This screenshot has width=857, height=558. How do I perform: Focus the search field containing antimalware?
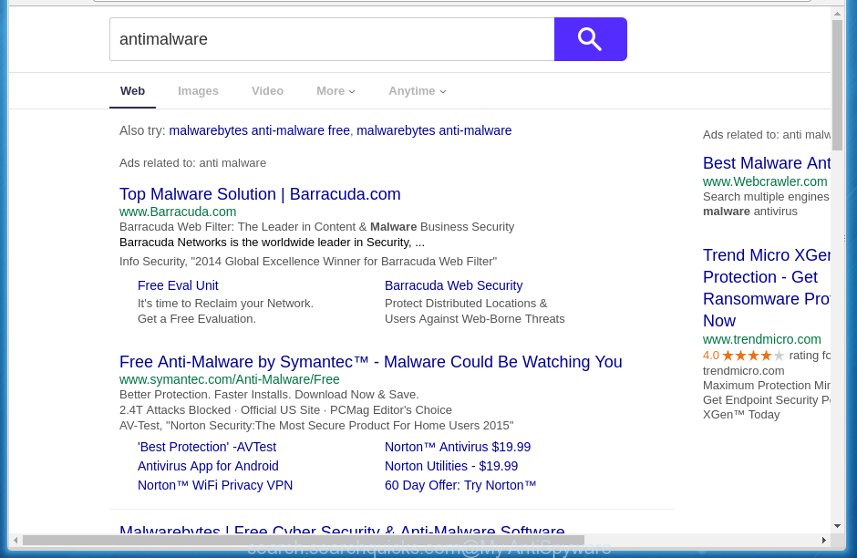(332, 39)
